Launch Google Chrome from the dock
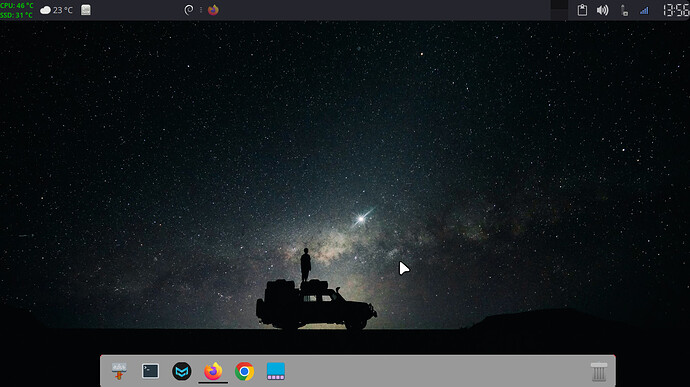 coord(244,371)
